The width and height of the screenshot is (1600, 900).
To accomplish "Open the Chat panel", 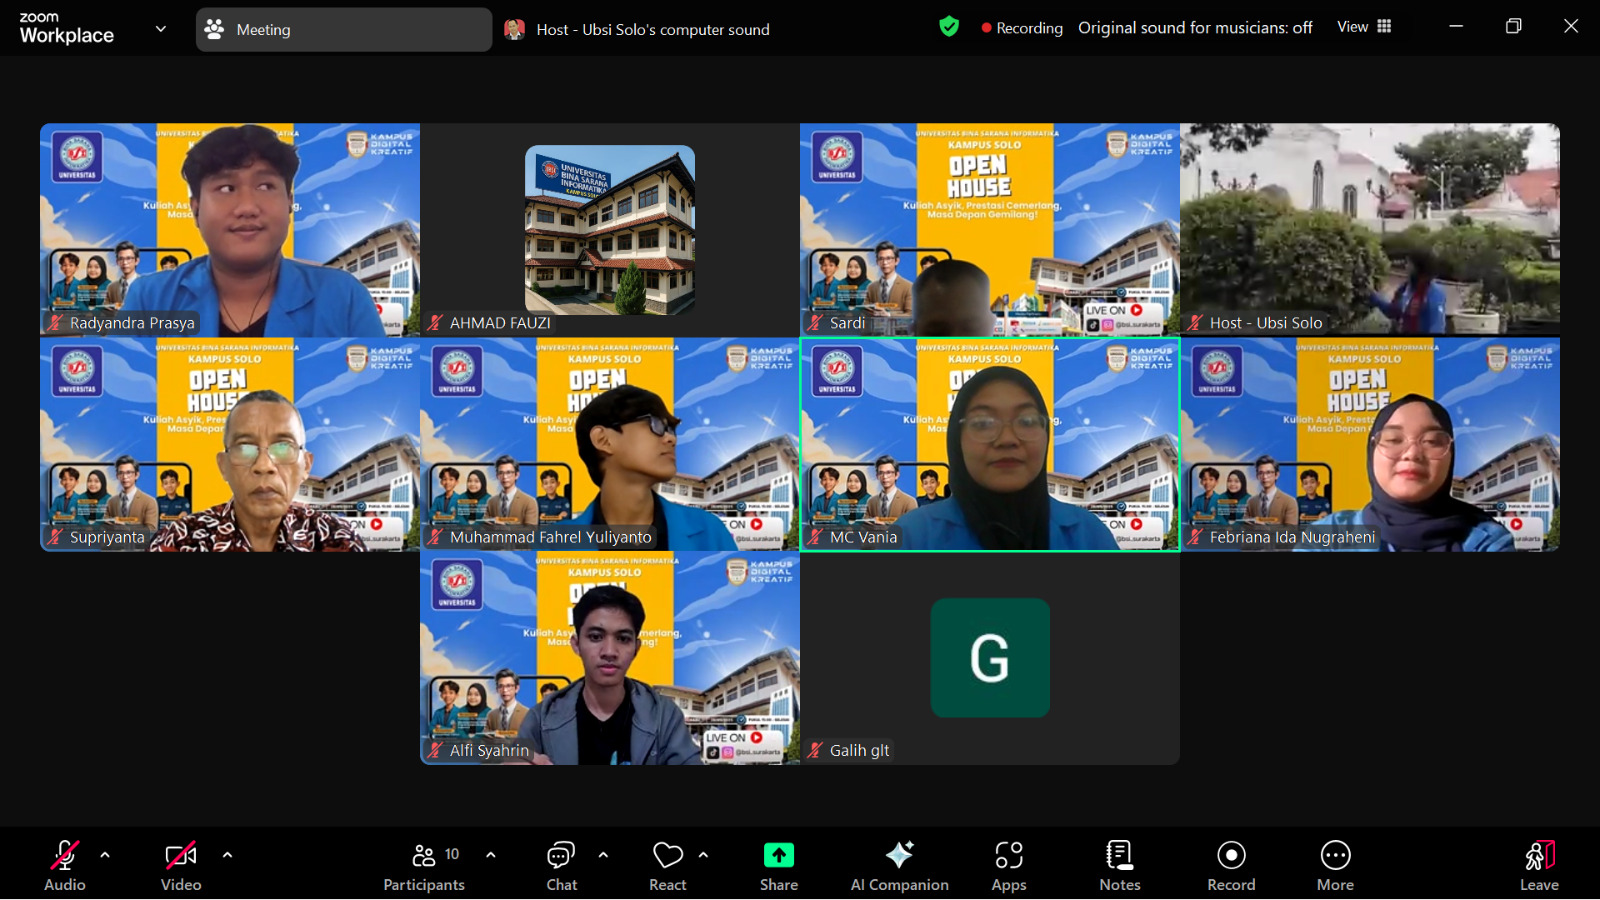I will [x=561, y=866].
